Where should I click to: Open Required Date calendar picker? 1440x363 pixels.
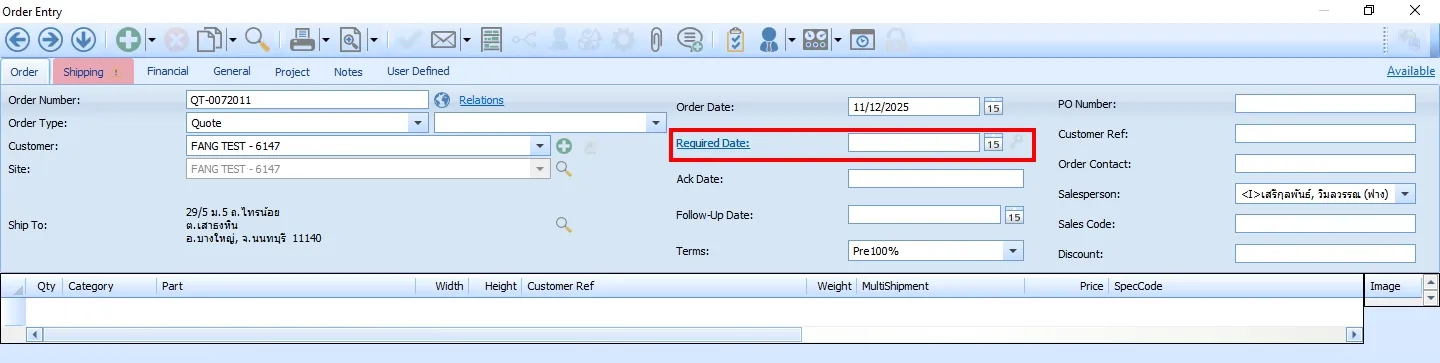[993, 143]
